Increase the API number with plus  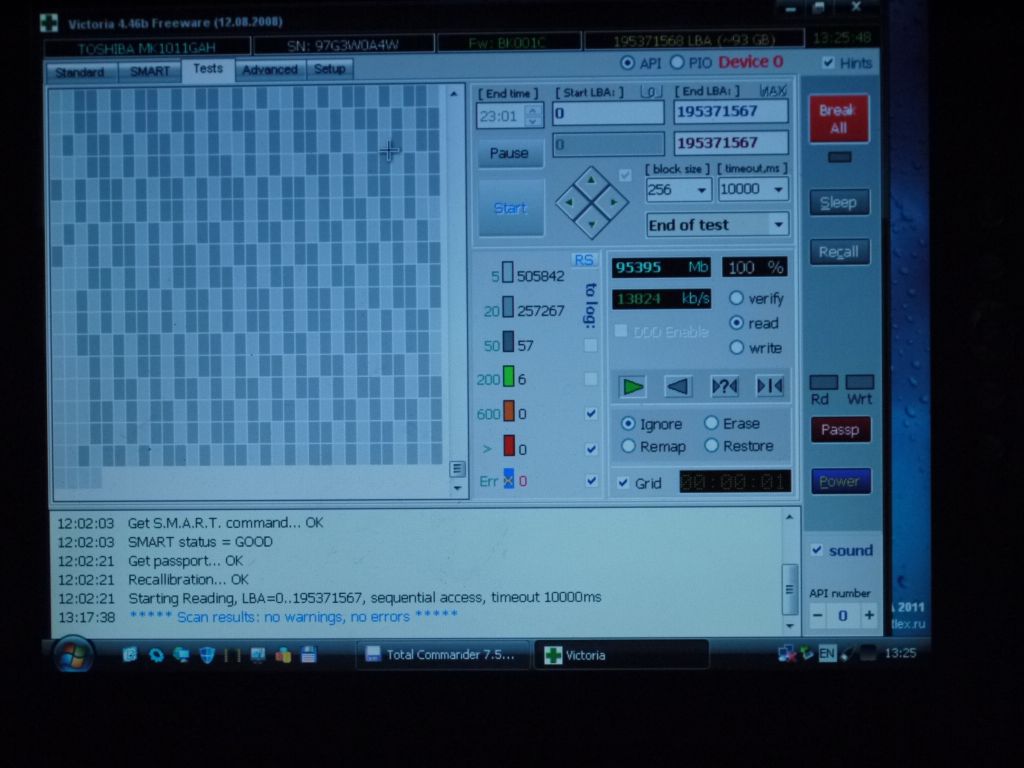click(869, 615)
